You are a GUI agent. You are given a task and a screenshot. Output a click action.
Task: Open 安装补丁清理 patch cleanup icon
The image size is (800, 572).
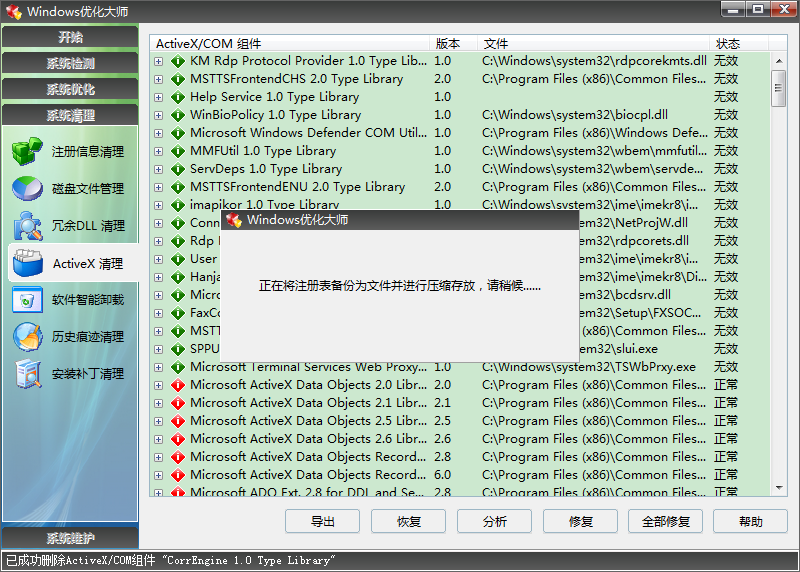[28, 374]
